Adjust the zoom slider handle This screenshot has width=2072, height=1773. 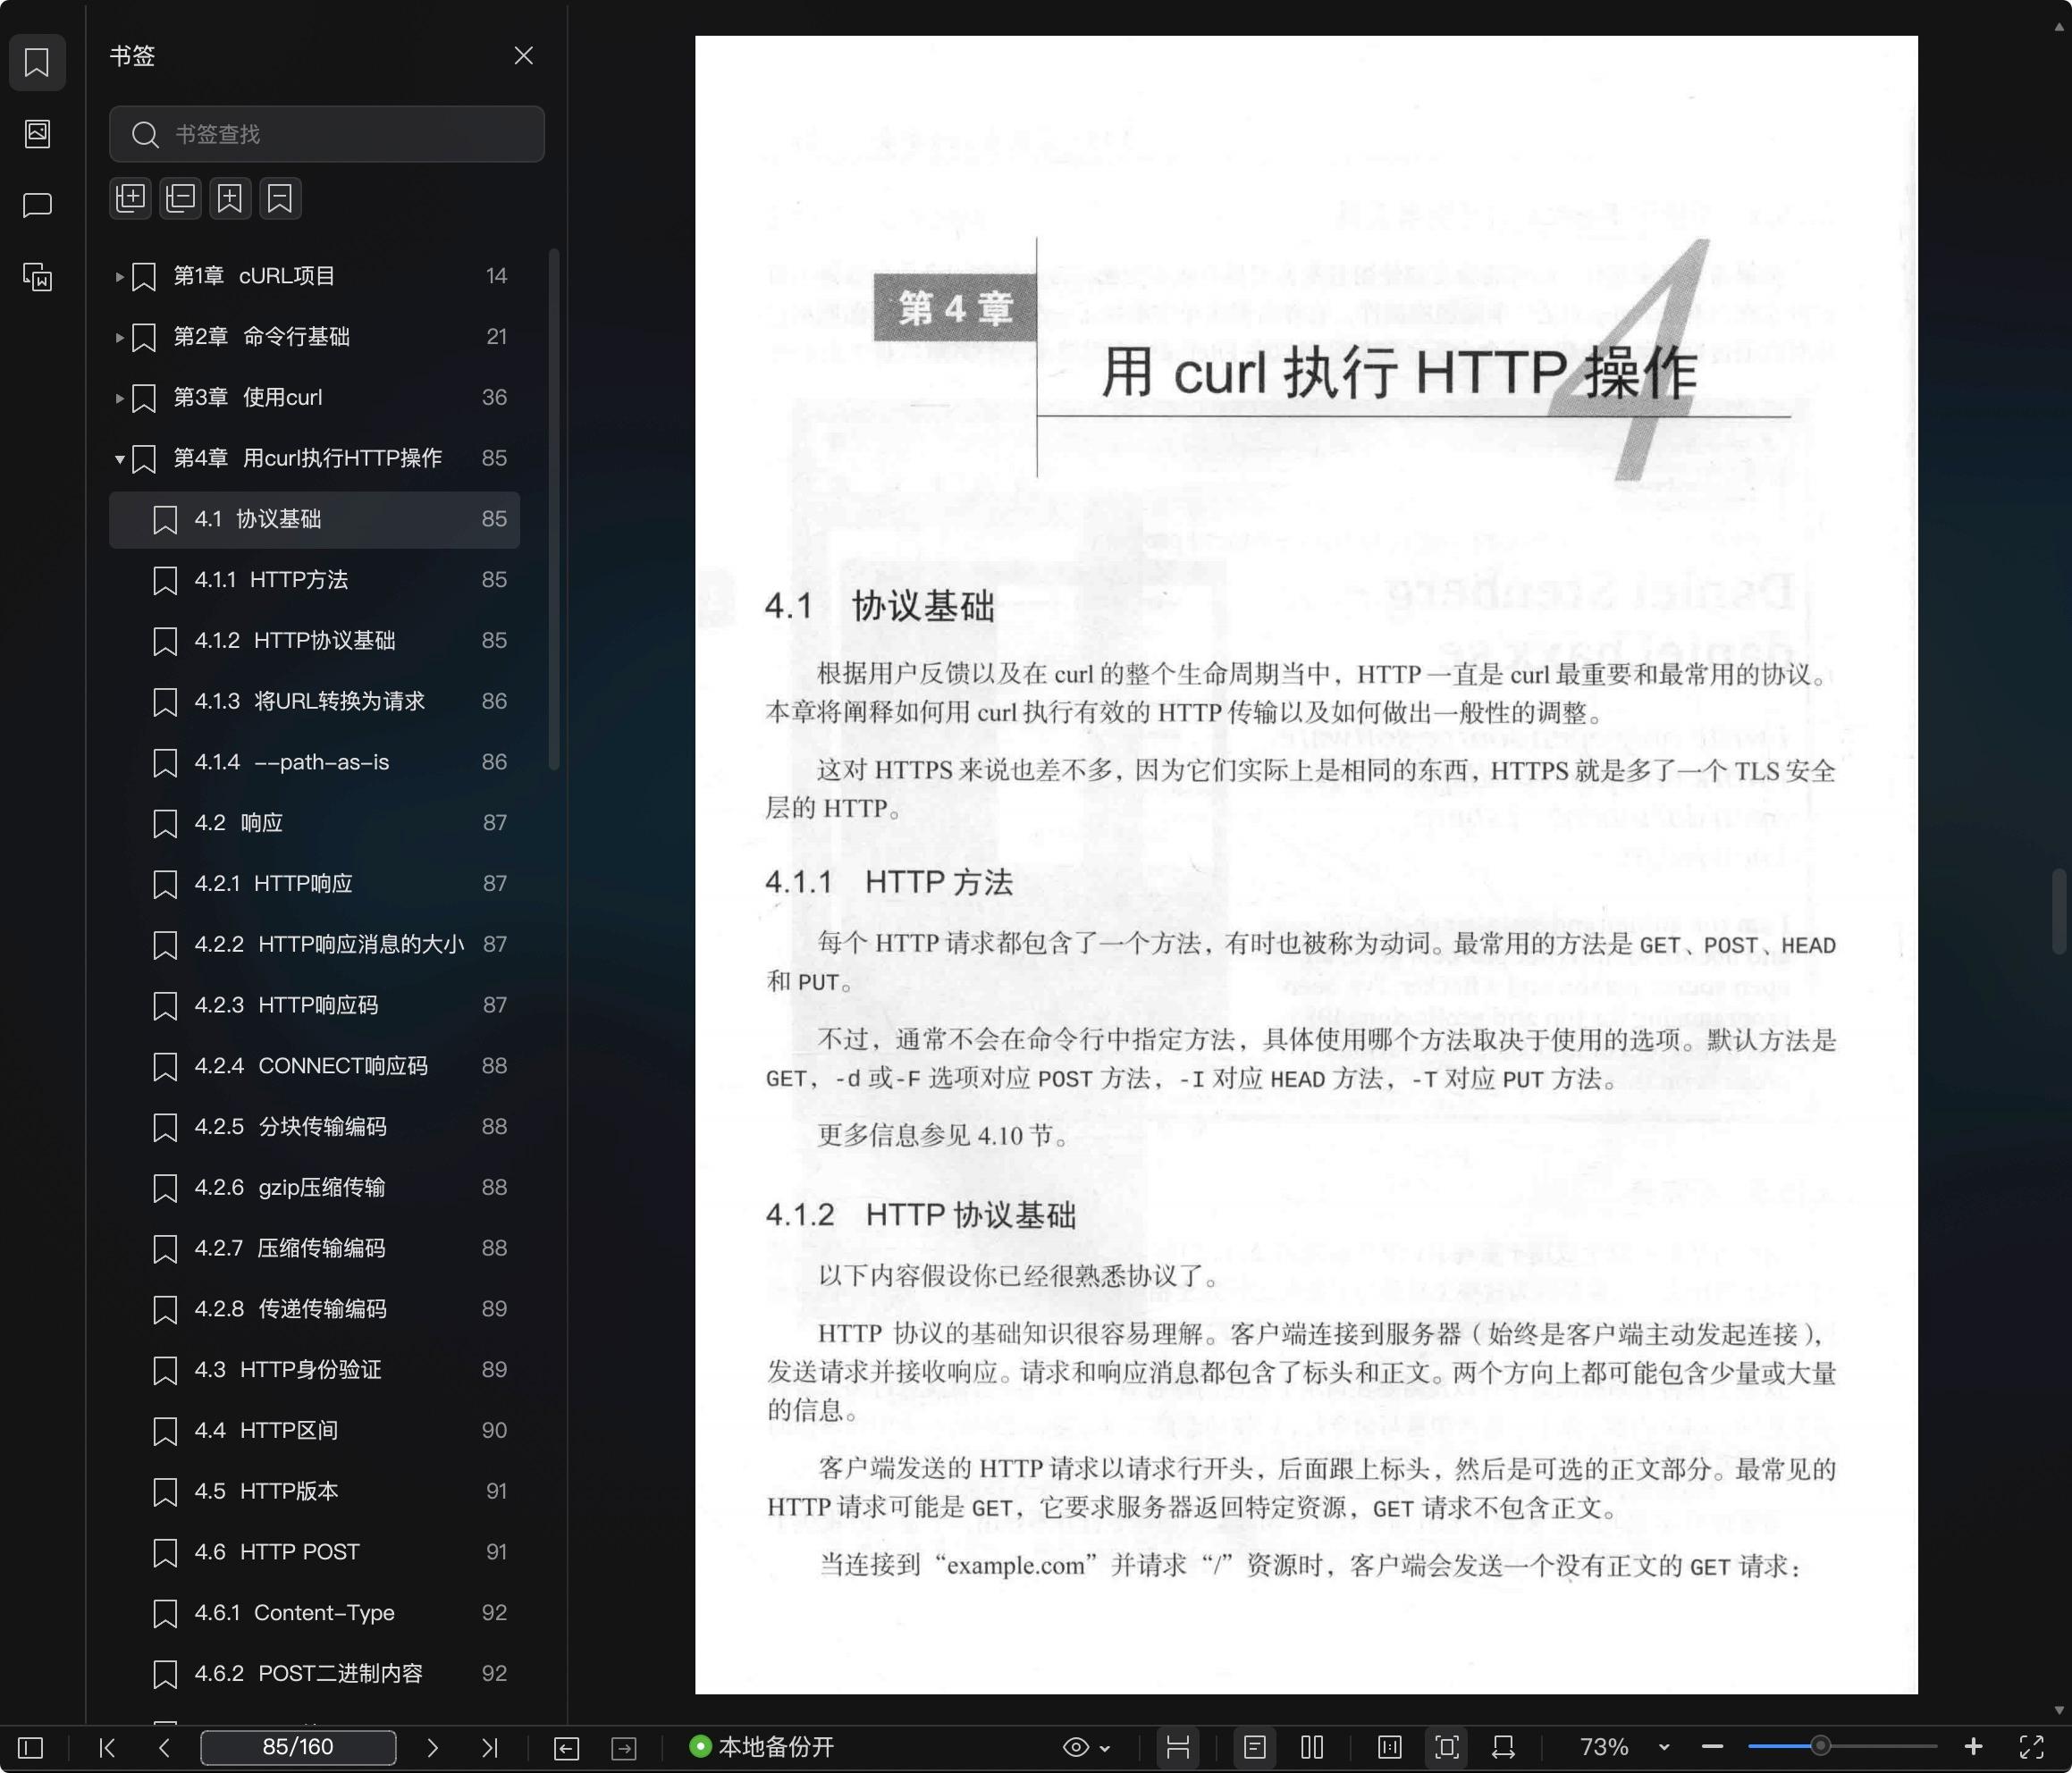click(x=1820, y=1746)
